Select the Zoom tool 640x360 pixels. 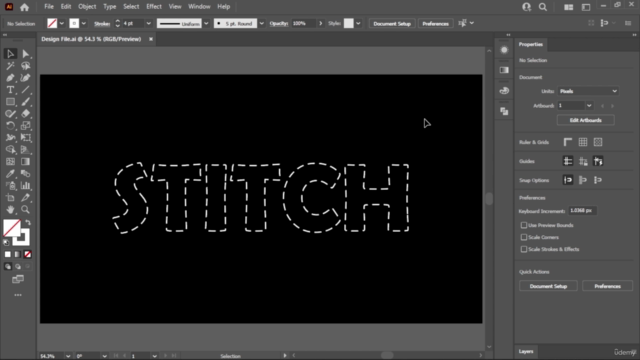pyautogui.click(x=25, y=209)
